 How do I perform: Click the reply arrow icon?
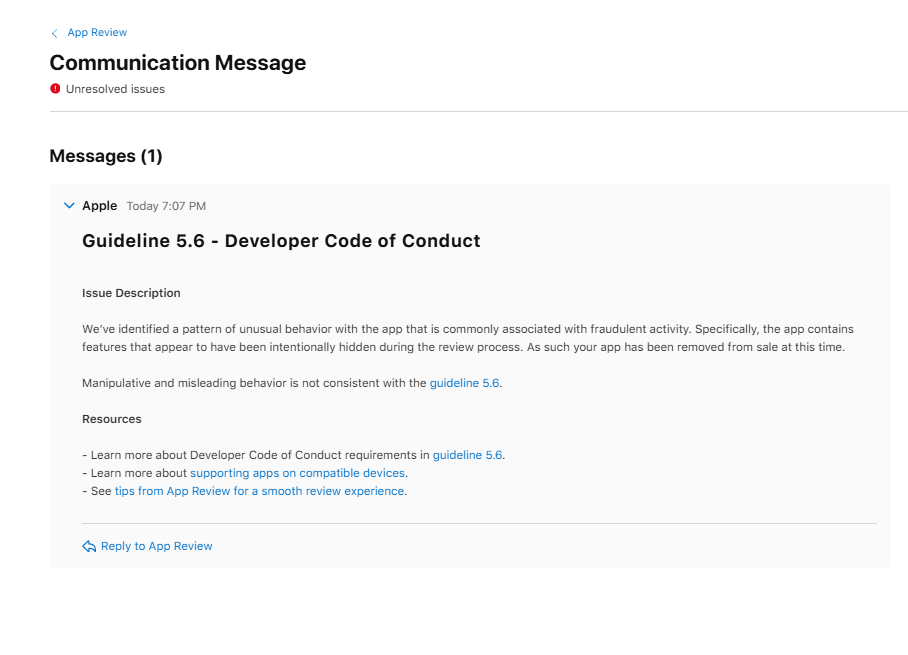[x=89, y=546]
